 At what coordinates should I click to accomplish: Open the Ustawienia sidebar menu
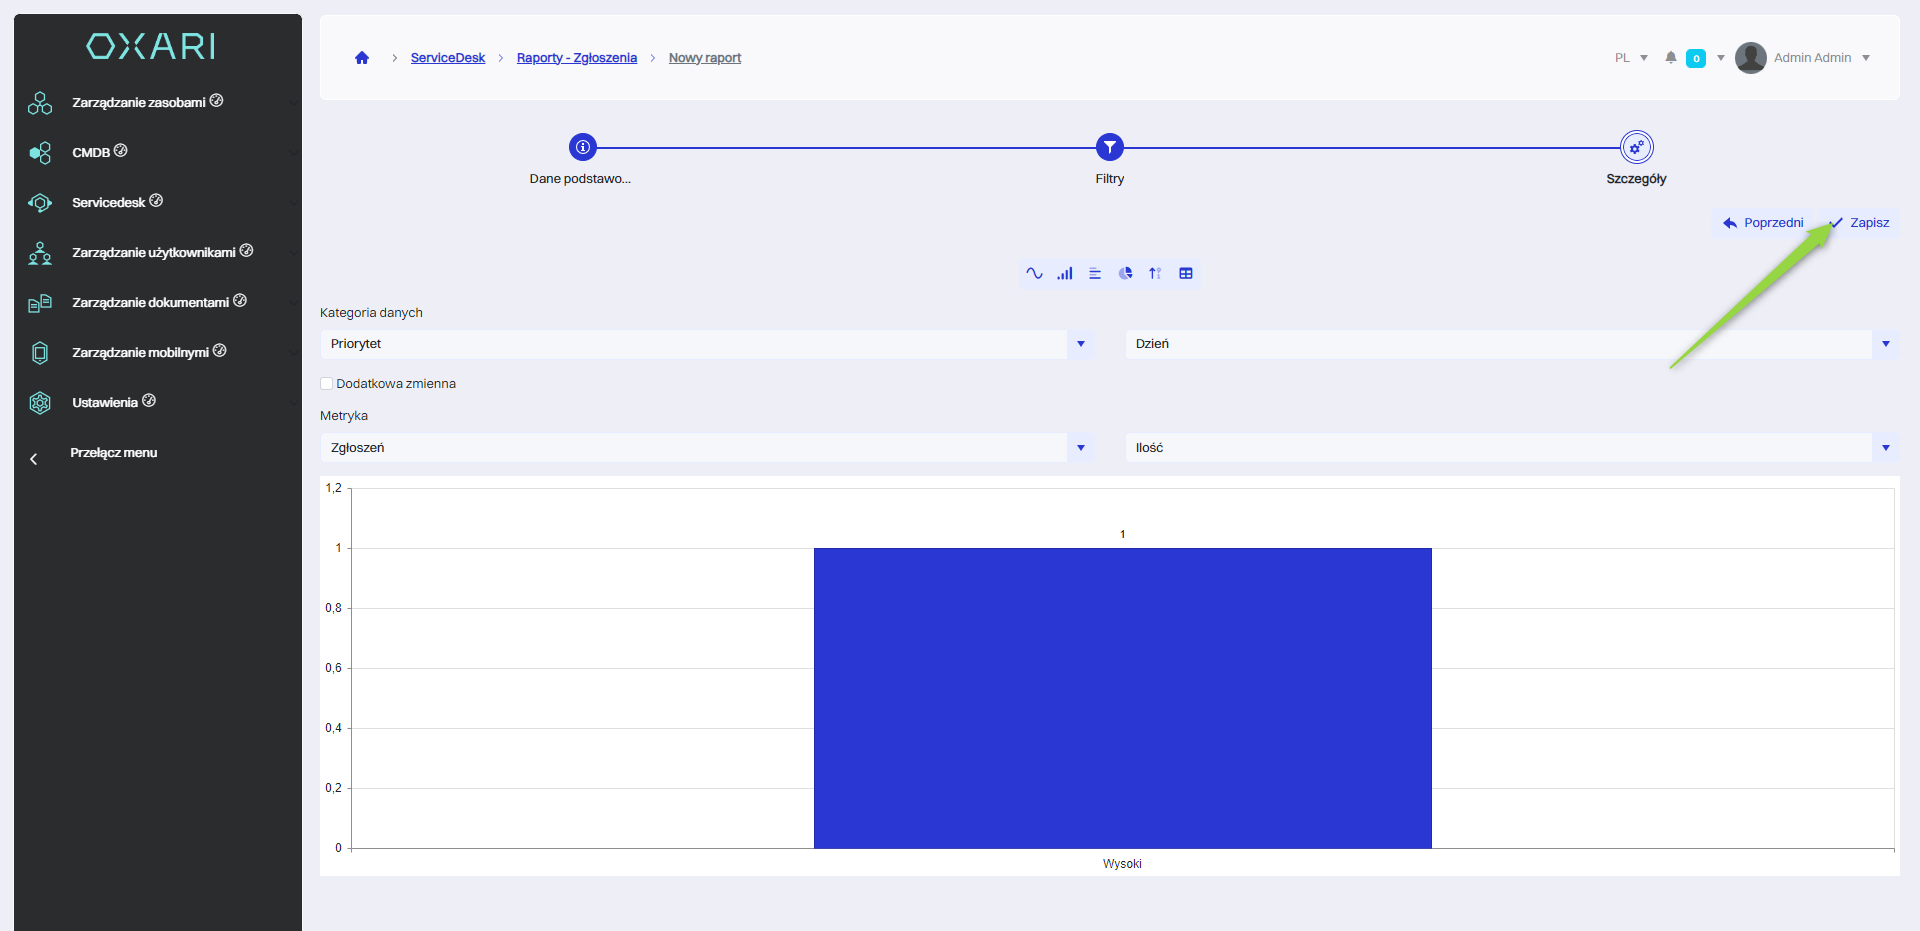point(105,403)
